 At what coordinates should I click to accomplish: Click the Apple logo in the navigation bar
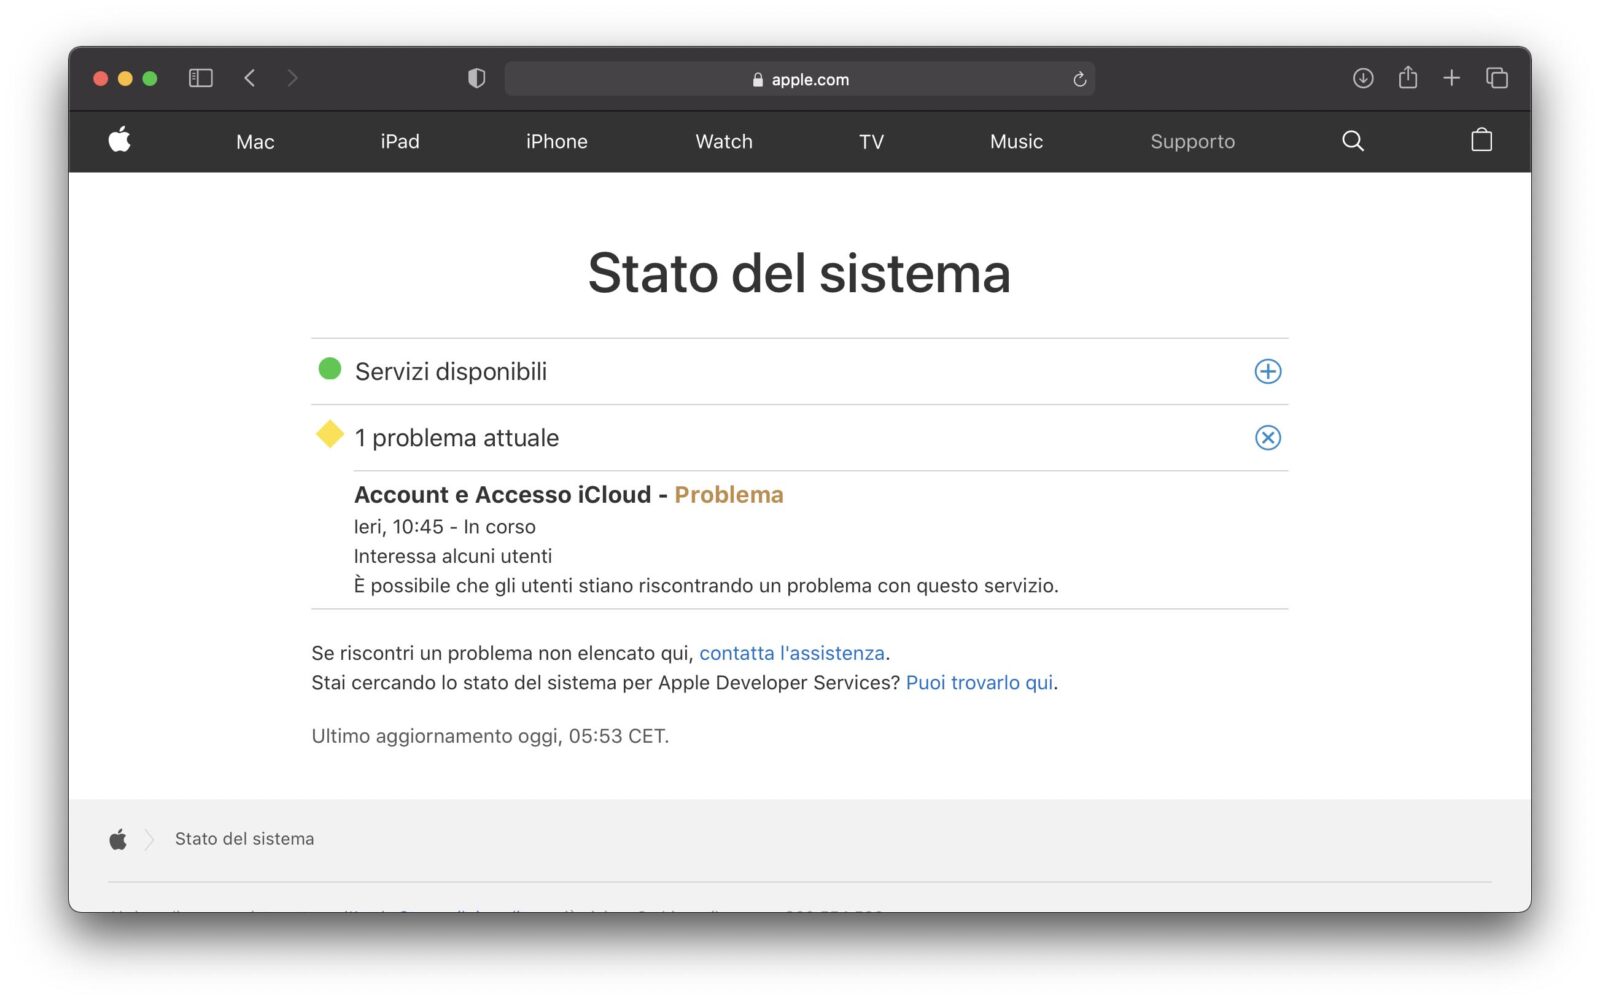(x=120, y=140)
